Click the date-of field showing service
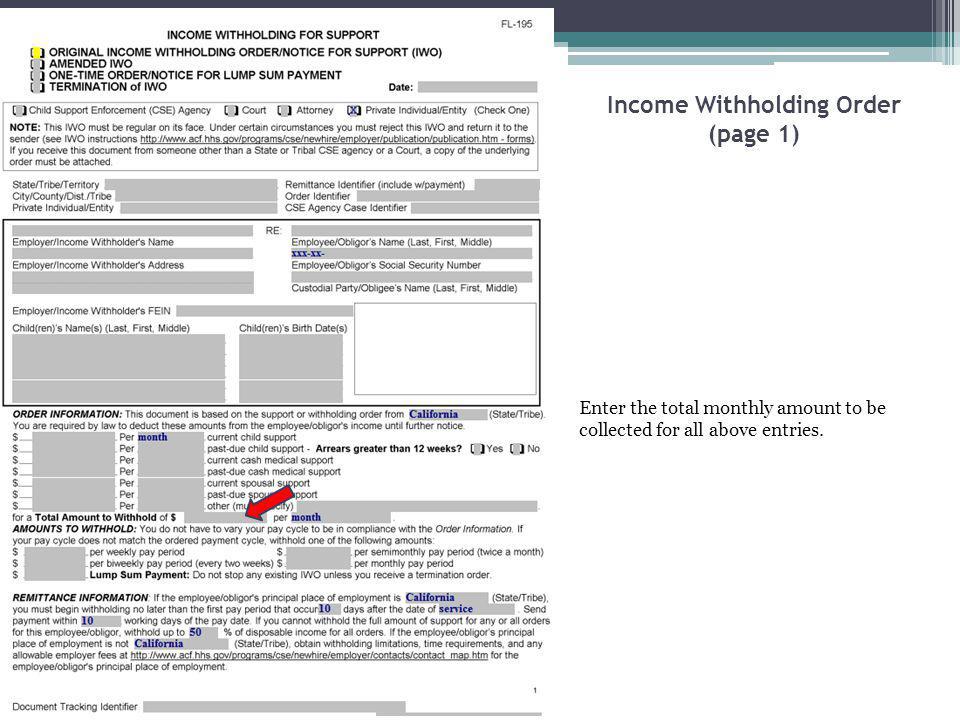960x720 pixels. tap(476, 609)
